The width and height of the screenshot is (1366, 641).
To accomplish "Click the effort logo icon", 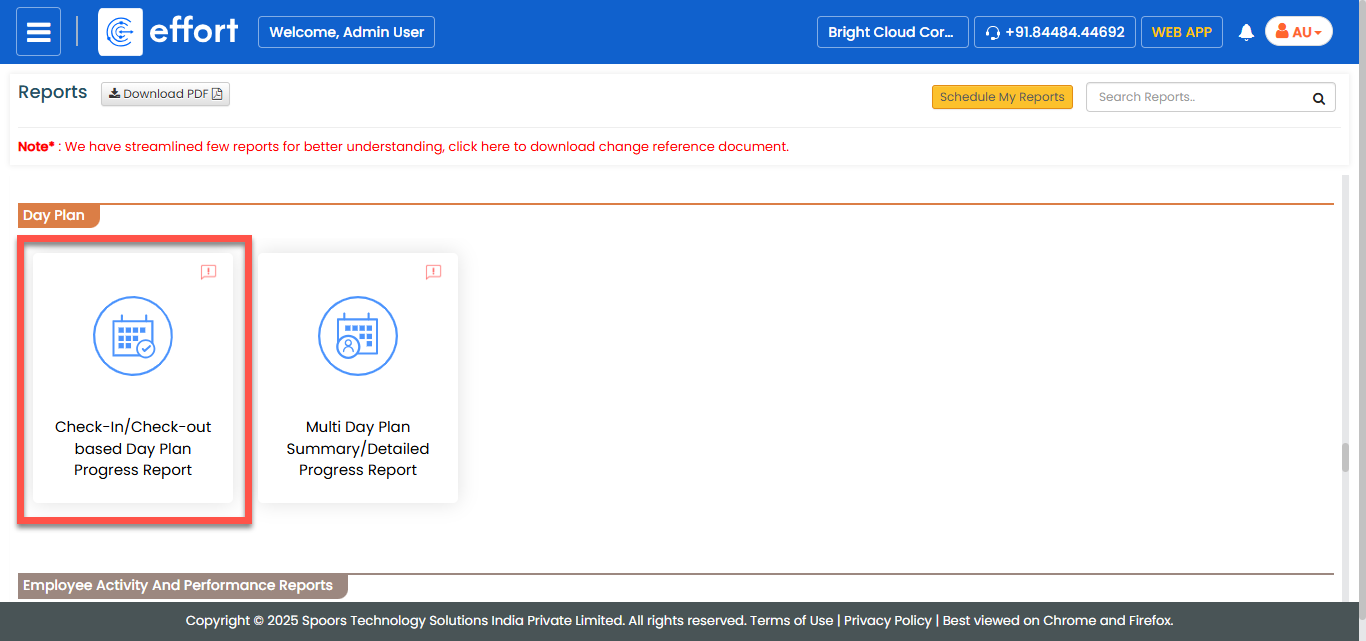I will coord(120,32).
